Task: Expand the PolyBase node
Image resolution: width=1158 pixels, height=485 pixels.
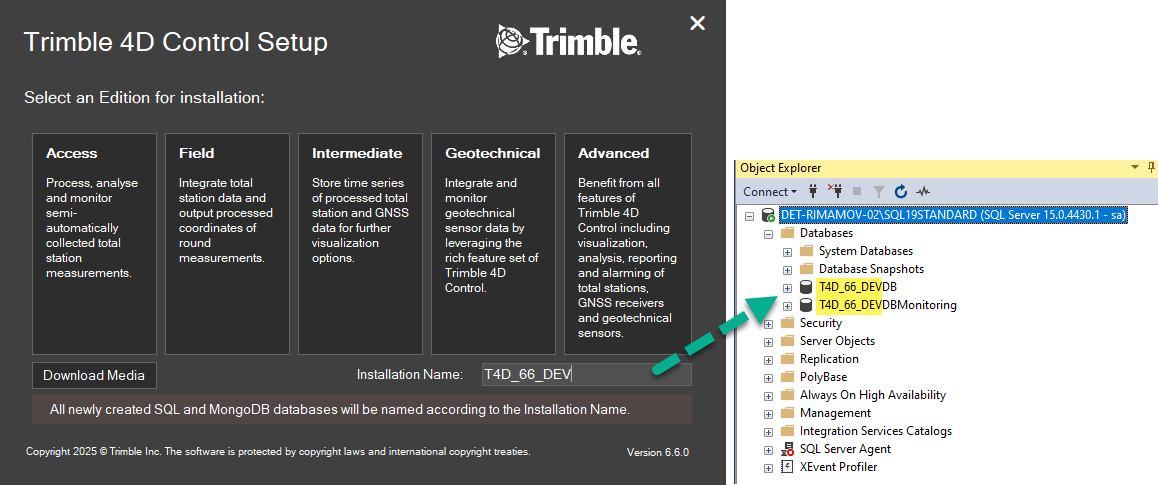Action: click(x=768, y=377)
